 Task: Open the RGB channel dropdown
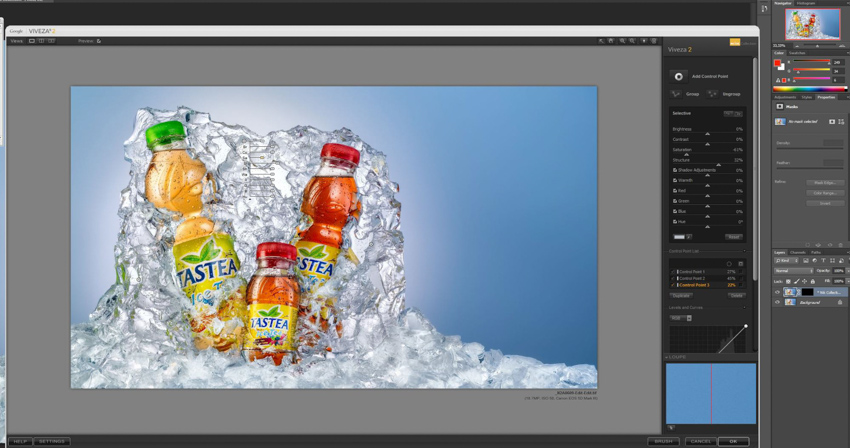[x=681, y=318]
